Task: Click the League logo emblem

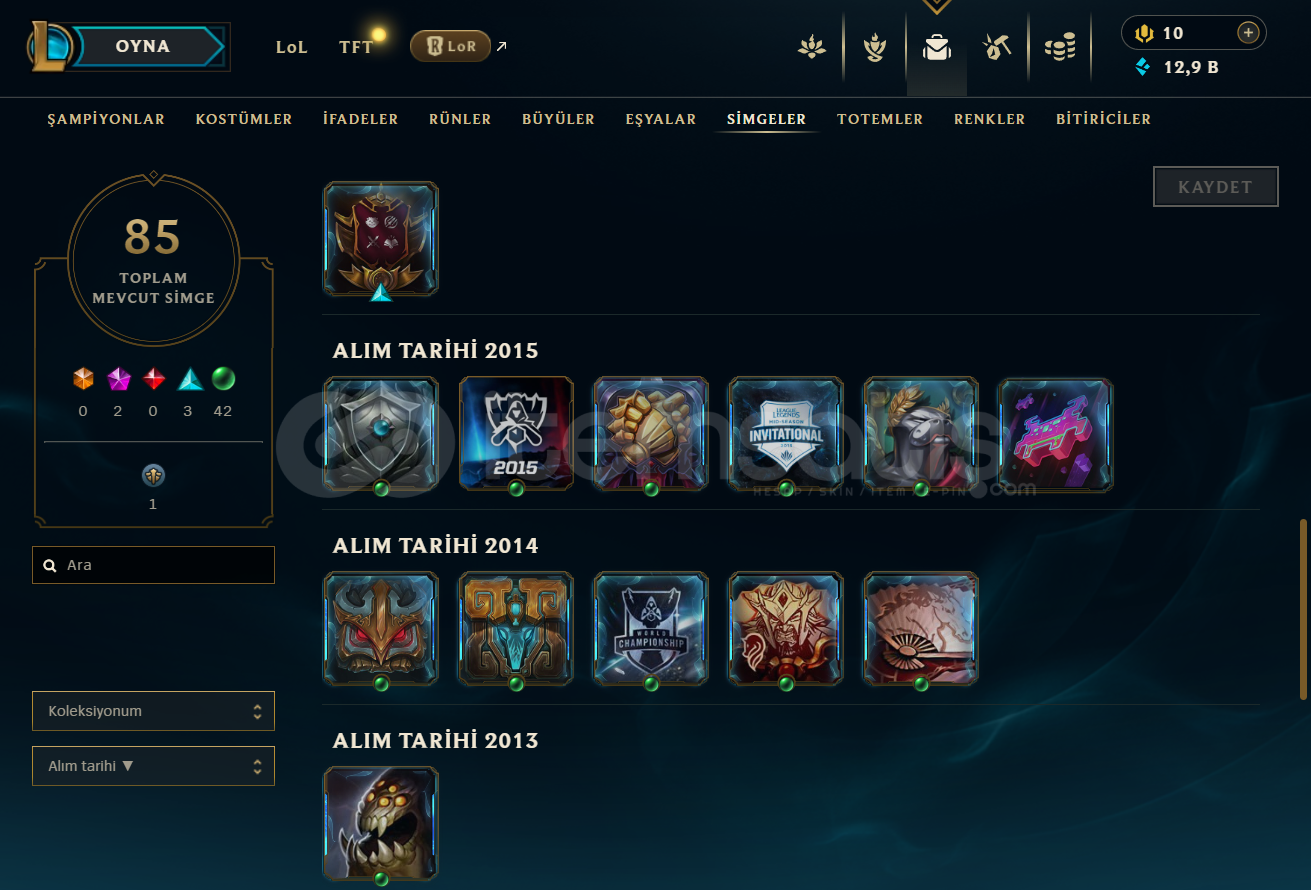Action: (50, 46)
